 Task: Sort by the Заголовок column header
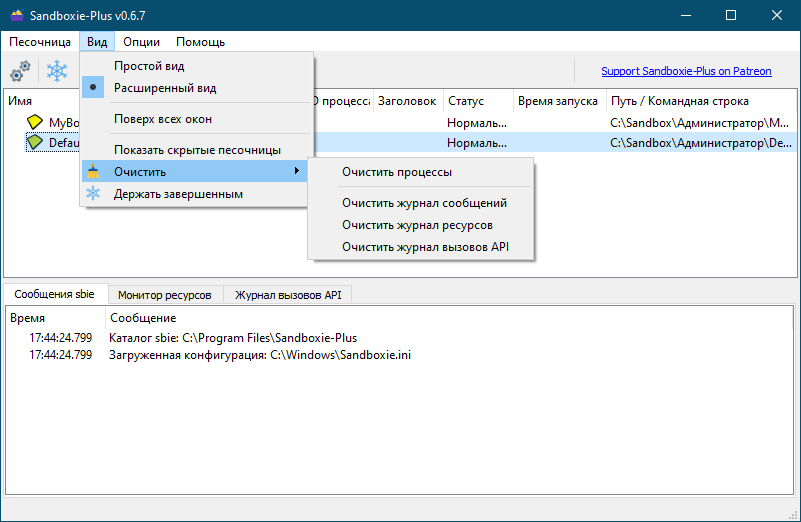point(407,101)
